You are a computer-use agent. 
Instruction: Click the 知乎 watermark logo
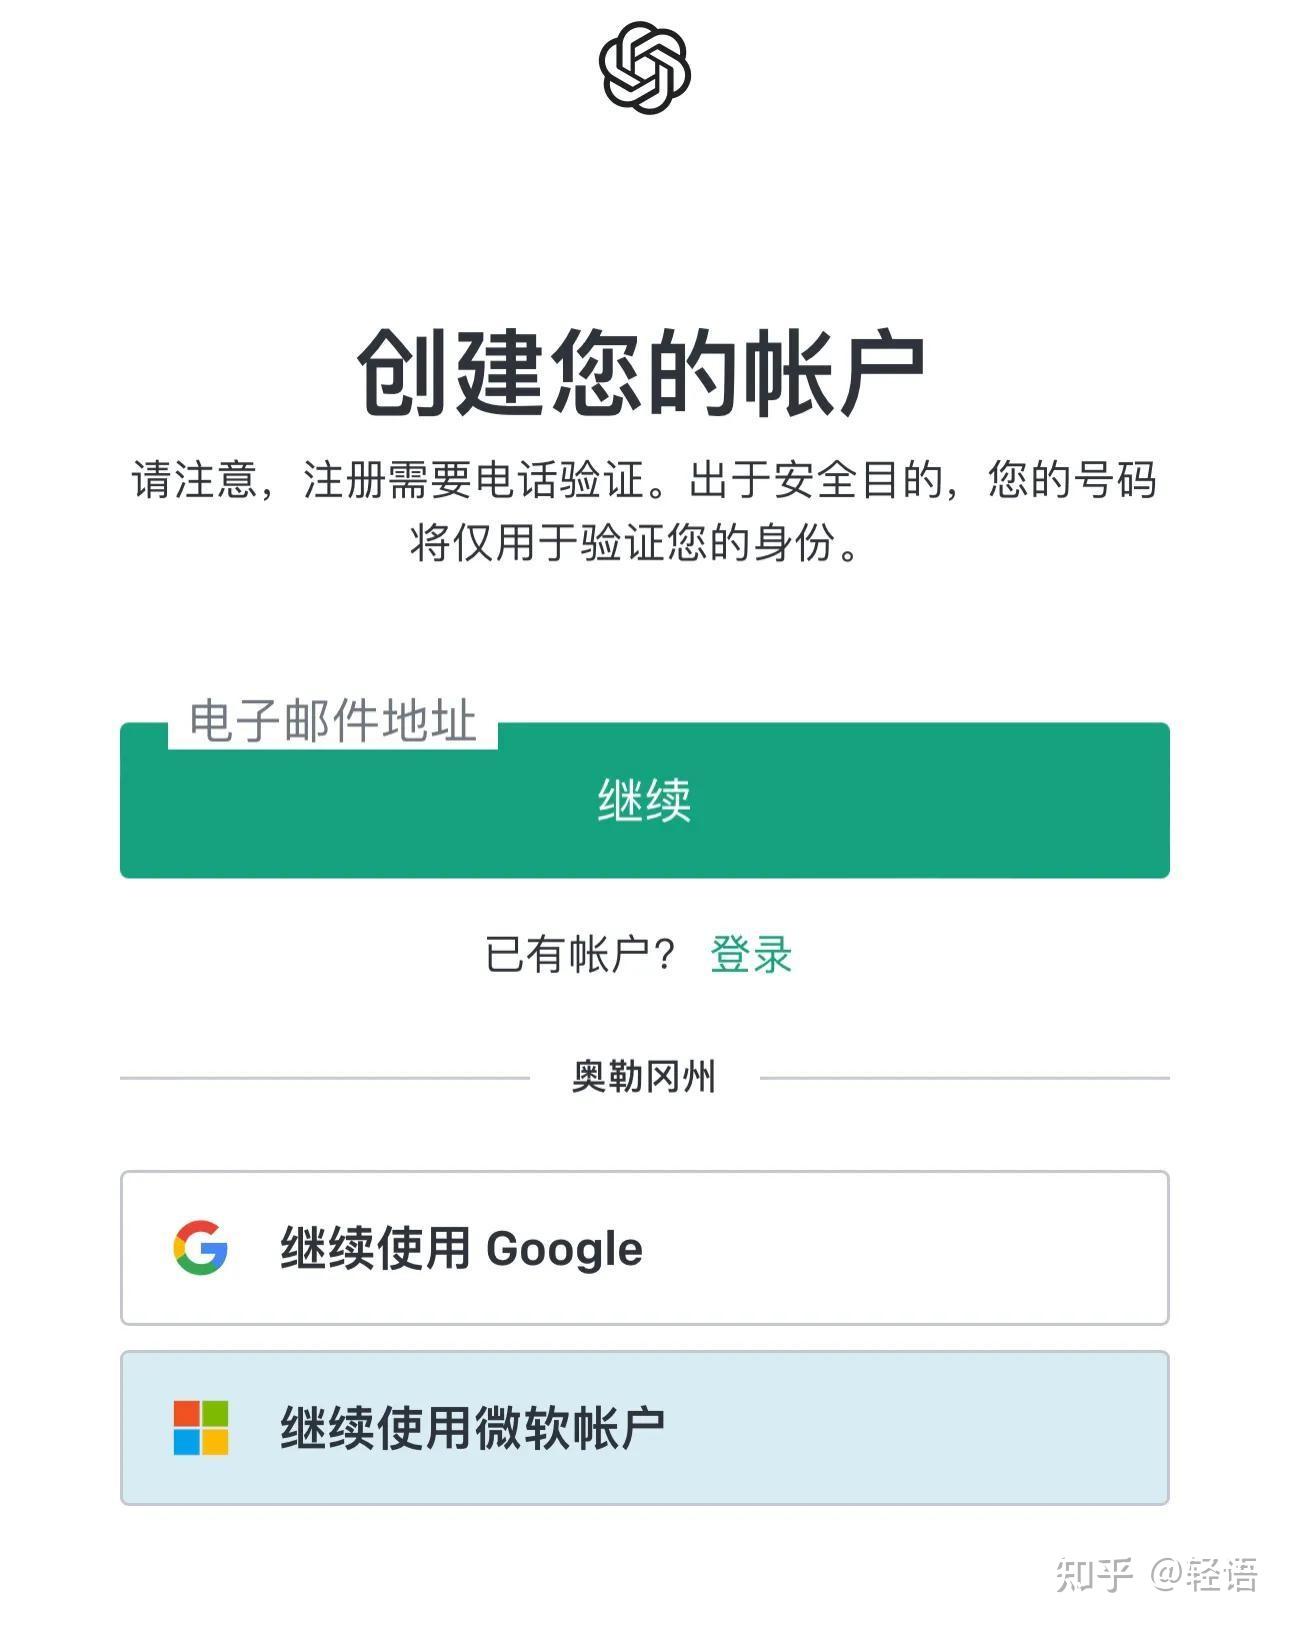(x=1093, y=1574)
